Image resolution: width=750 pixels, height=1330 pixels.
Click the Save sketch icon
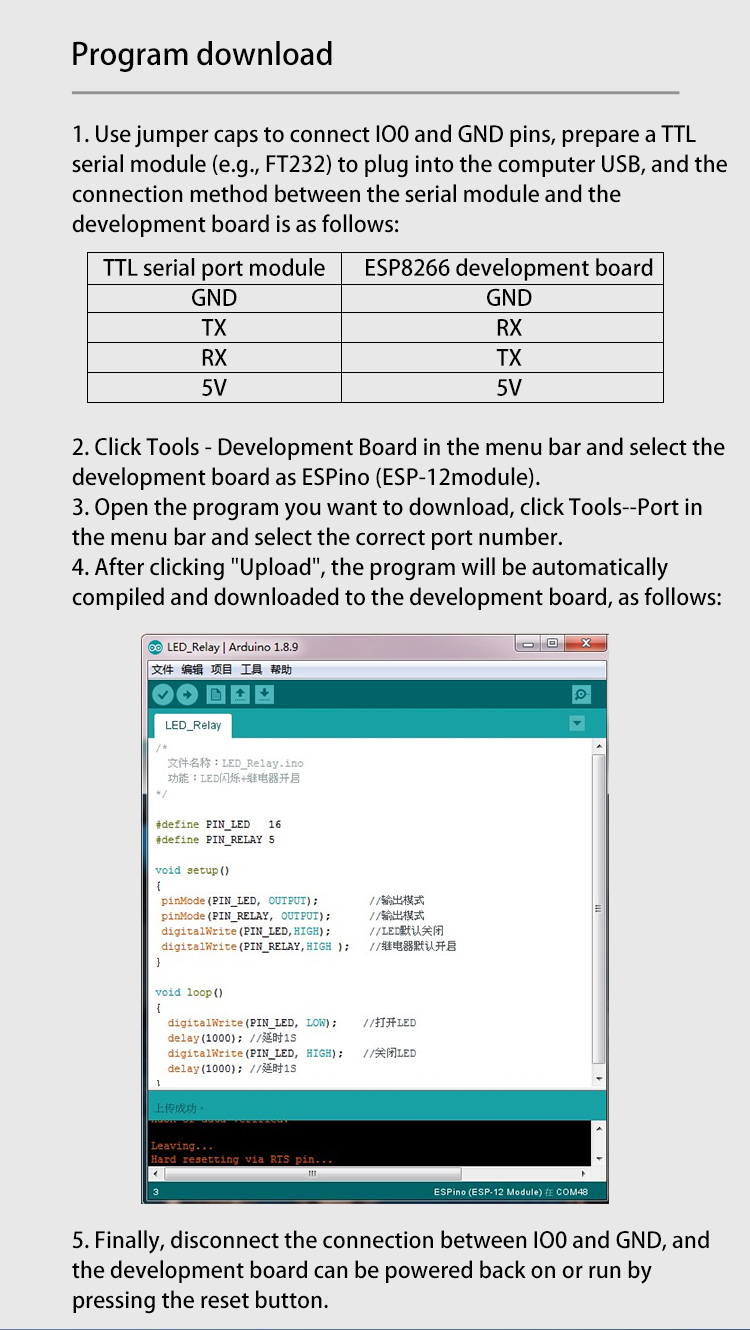[x=264, y=695]
